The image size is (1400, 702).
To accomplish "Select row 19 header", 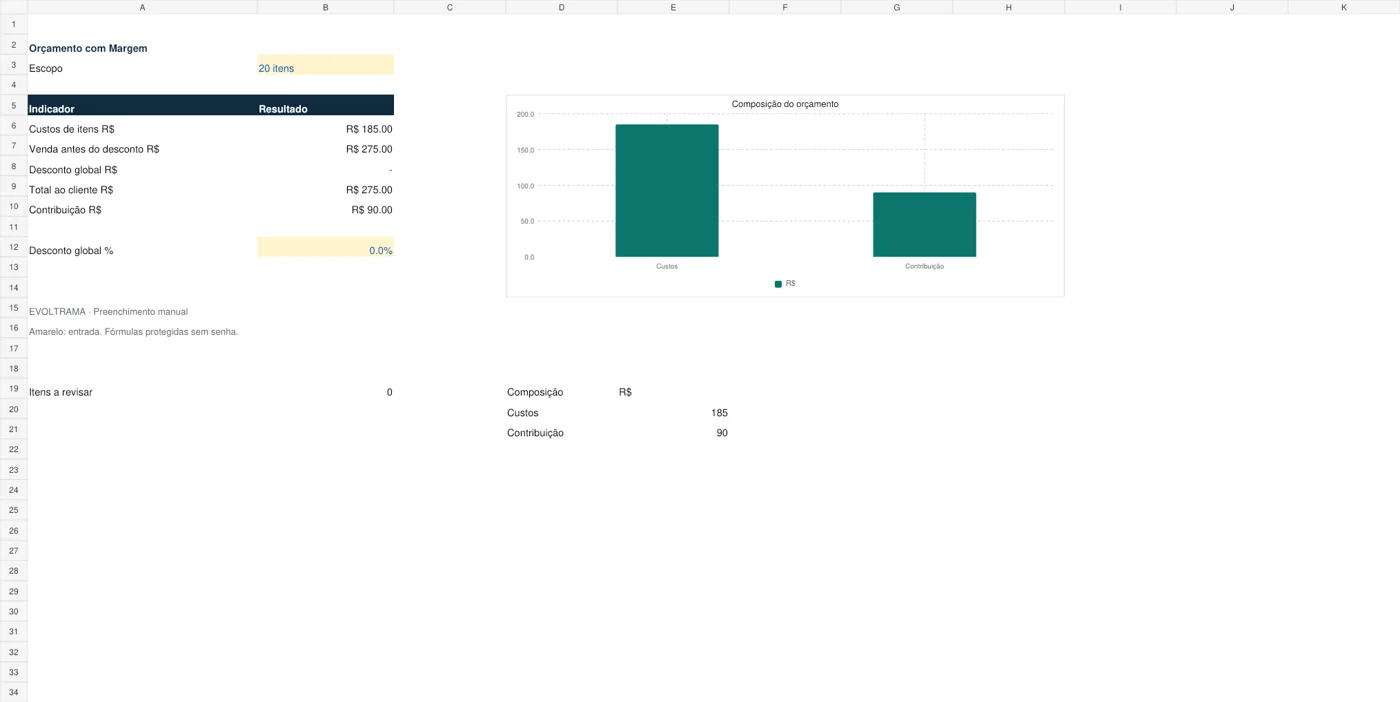I will pos(14,389).
